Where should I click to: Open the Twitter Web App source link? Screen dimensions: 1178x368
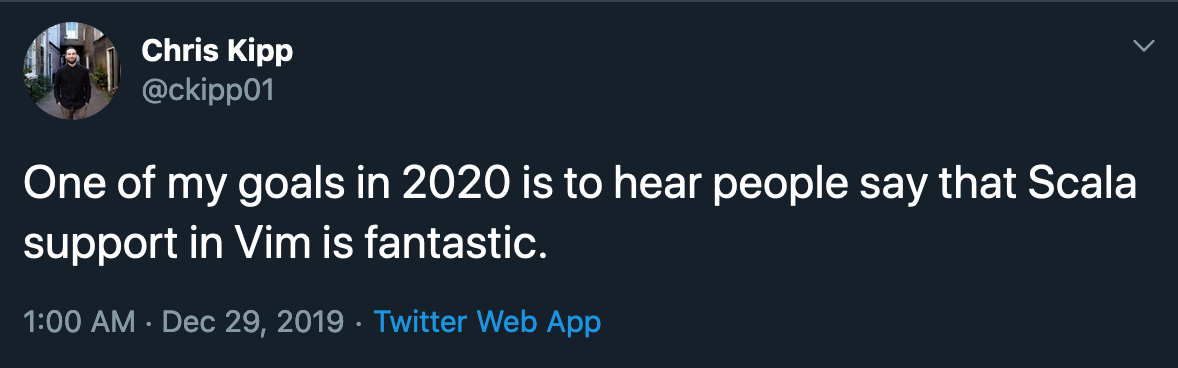(488, 322)
